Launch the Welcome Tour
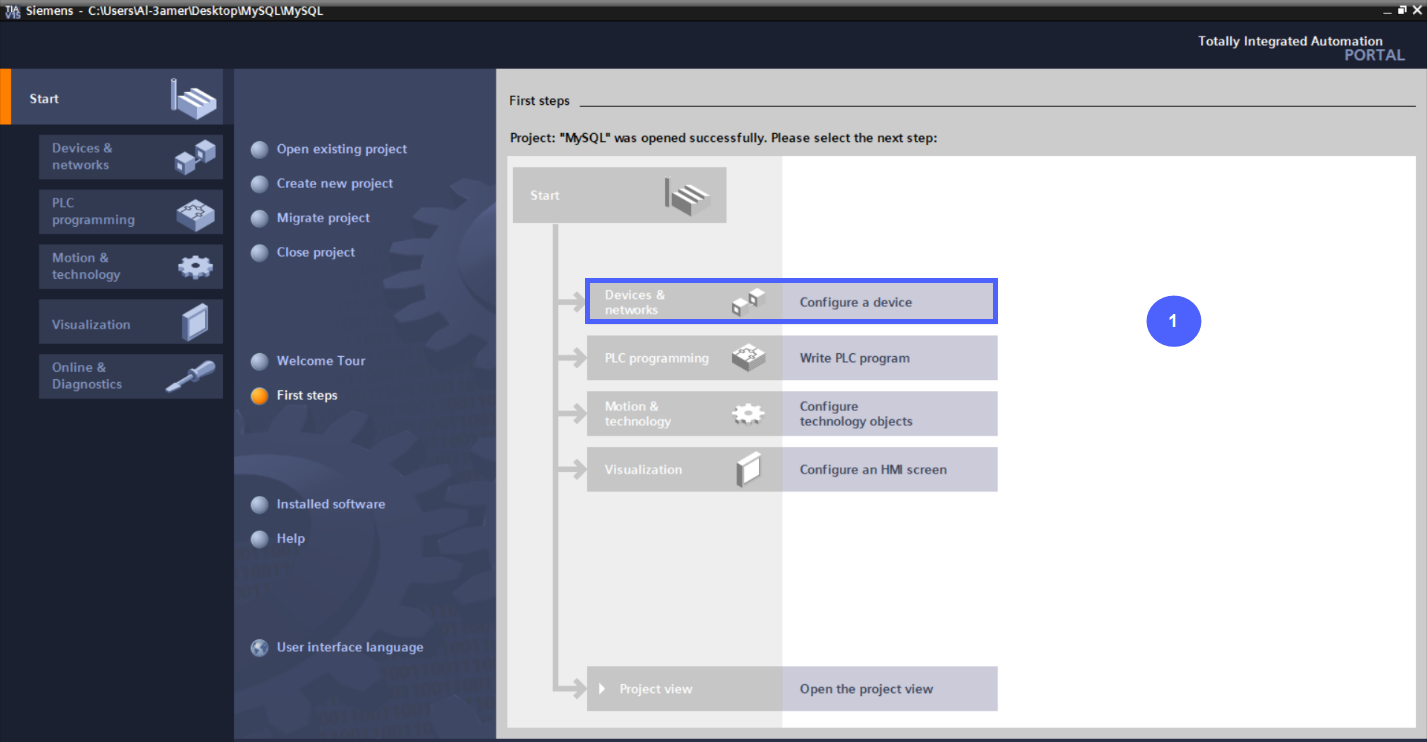Screen dimensions: 1427x742 point(308,361)
